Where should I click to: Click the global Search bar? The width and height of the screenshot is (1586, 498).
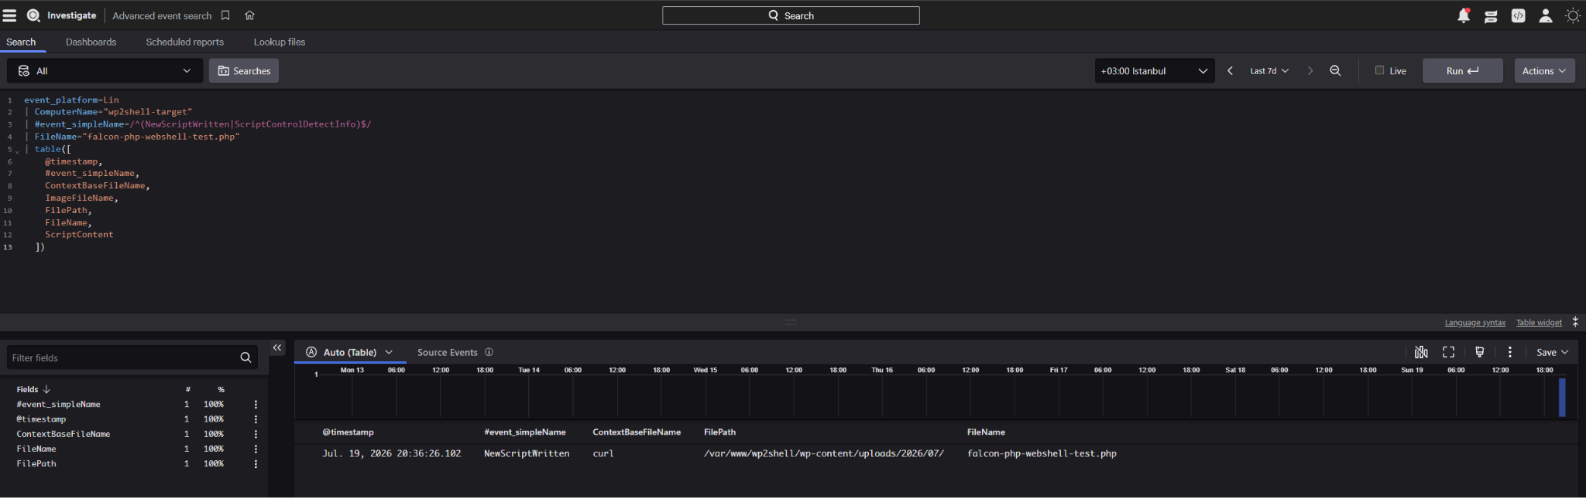coord(790,16)
